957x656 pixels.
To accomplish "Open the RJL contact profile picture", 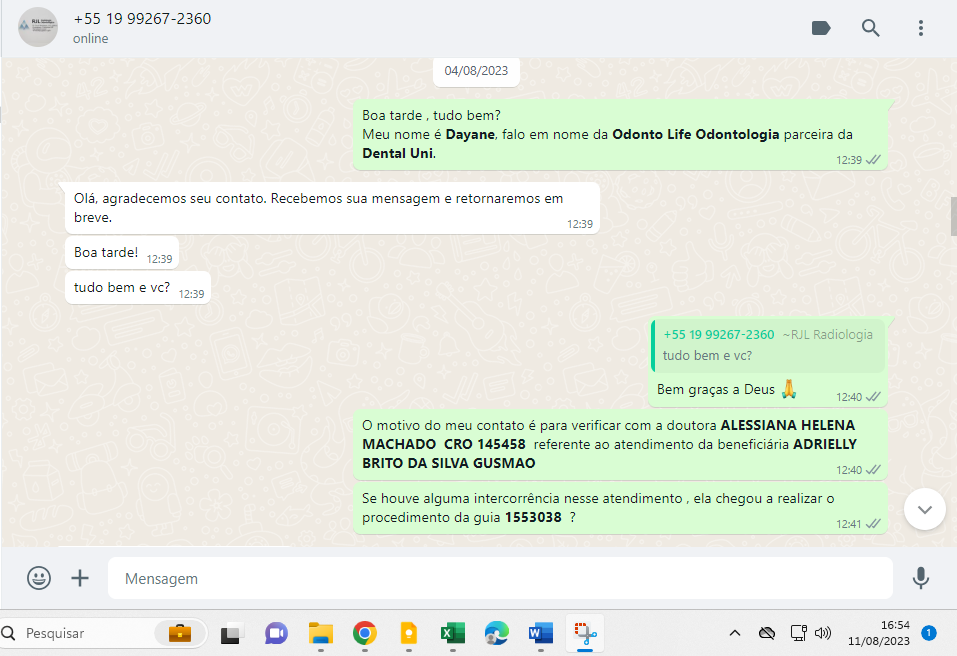I will [x=38, y=27].
